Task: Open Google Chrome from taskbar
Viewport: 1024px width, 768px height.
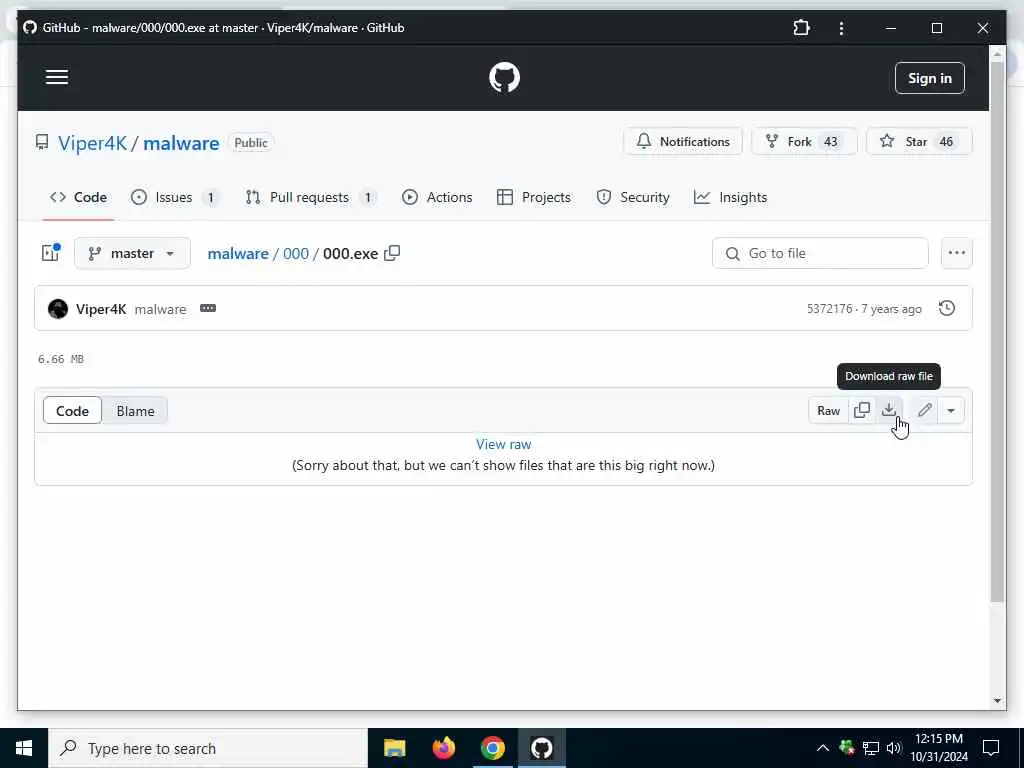Action: (492, 748)
